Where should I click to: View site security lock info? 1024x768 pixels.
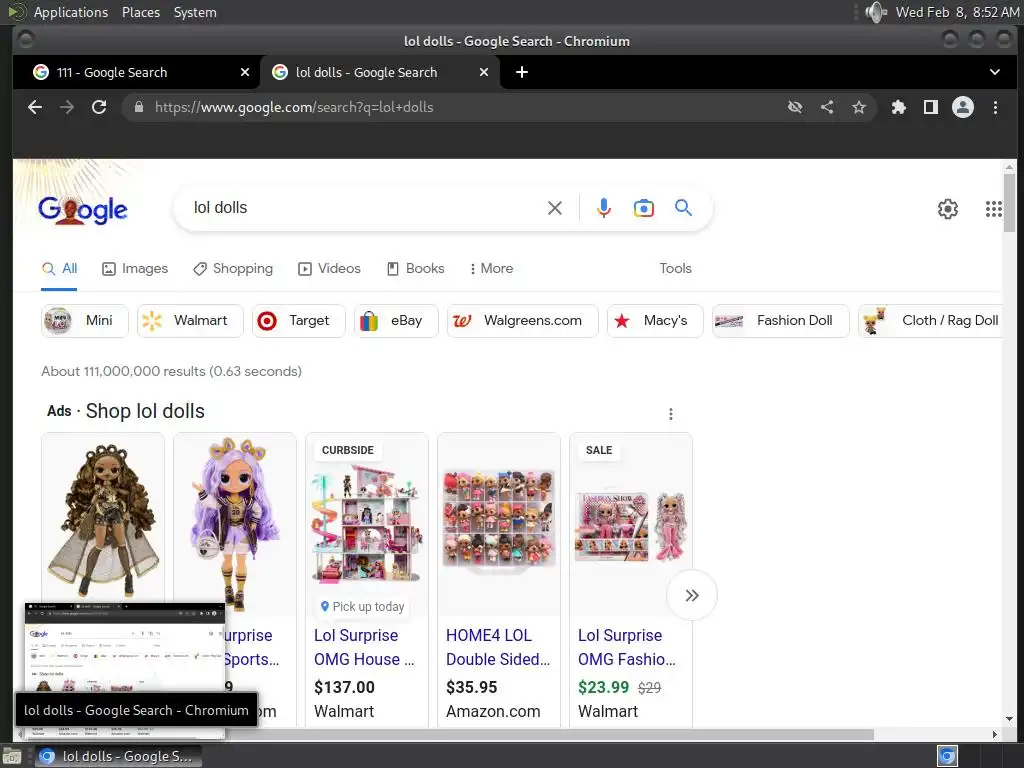[x=138, y=107]
